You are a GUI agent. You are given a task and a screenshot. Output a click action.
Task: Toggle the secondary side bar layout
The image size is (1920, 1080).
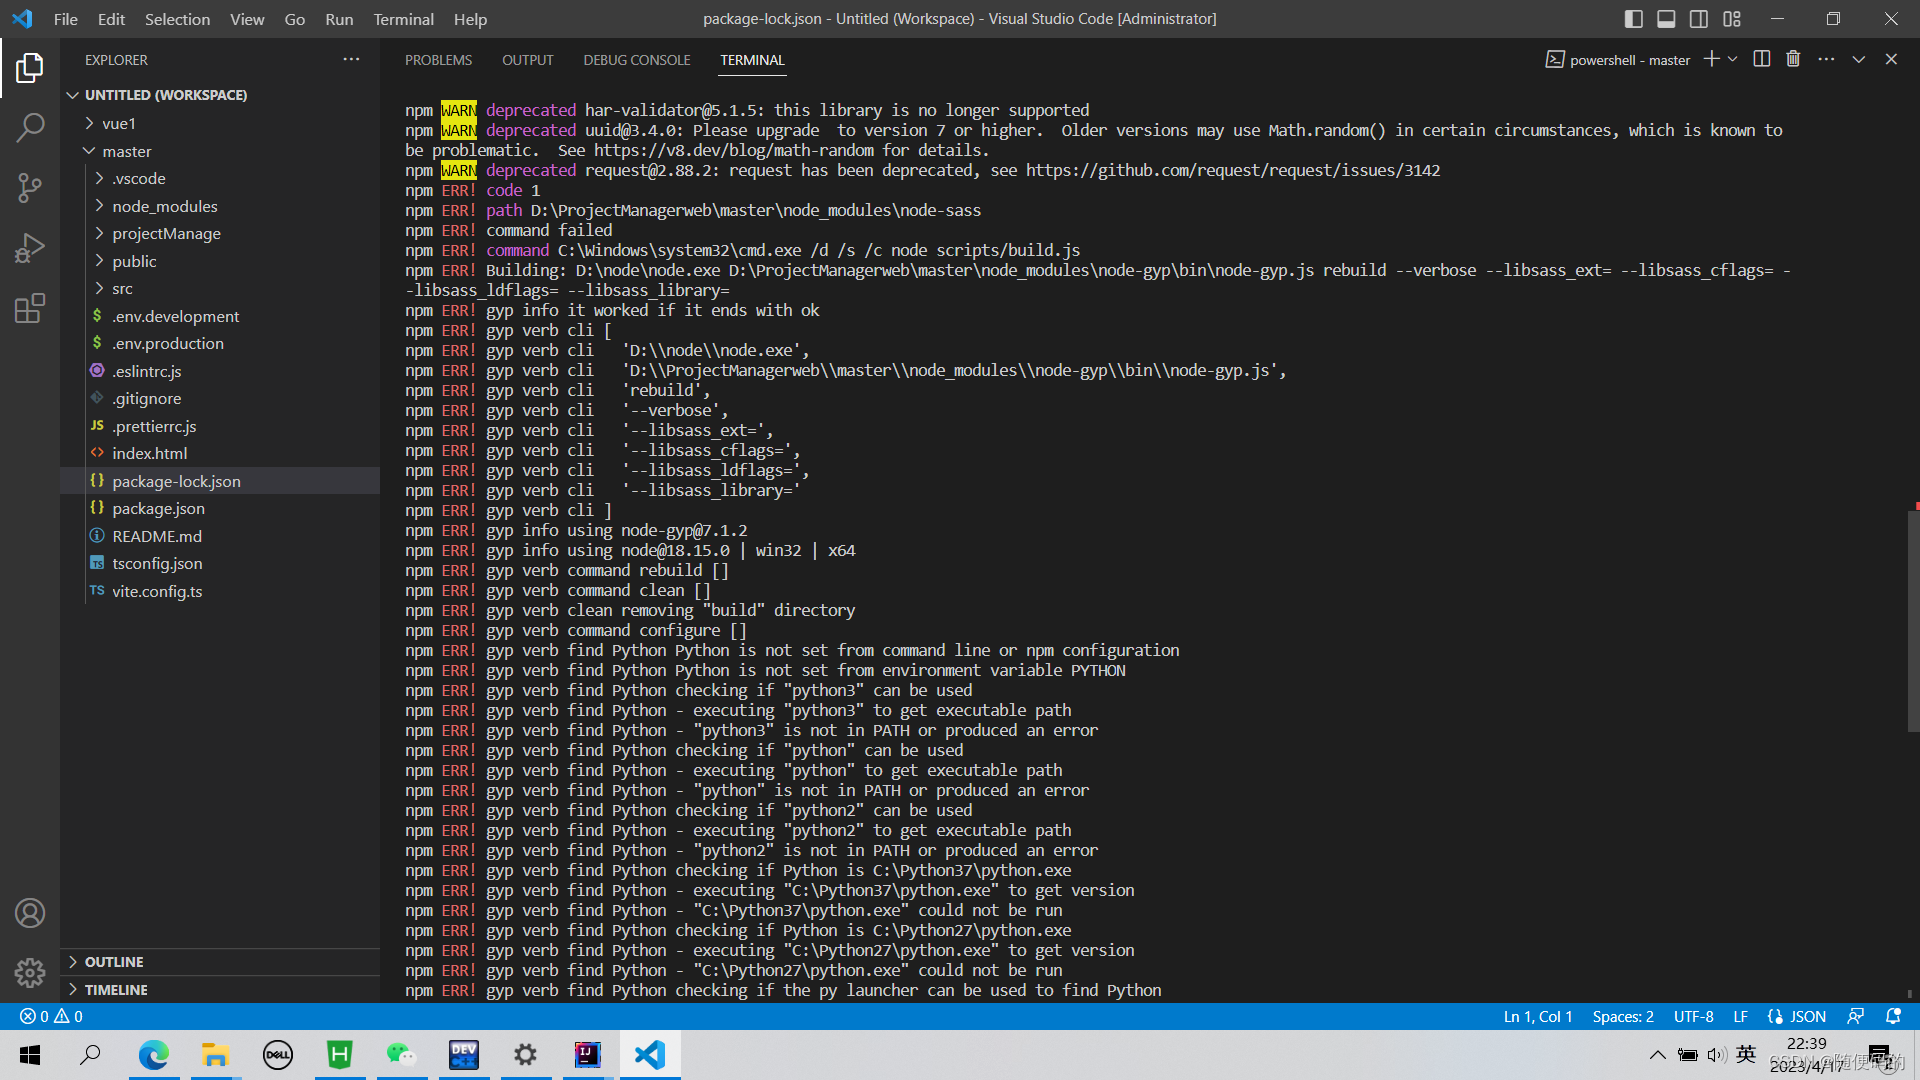pyautogui.click(x=1699, y=19)
